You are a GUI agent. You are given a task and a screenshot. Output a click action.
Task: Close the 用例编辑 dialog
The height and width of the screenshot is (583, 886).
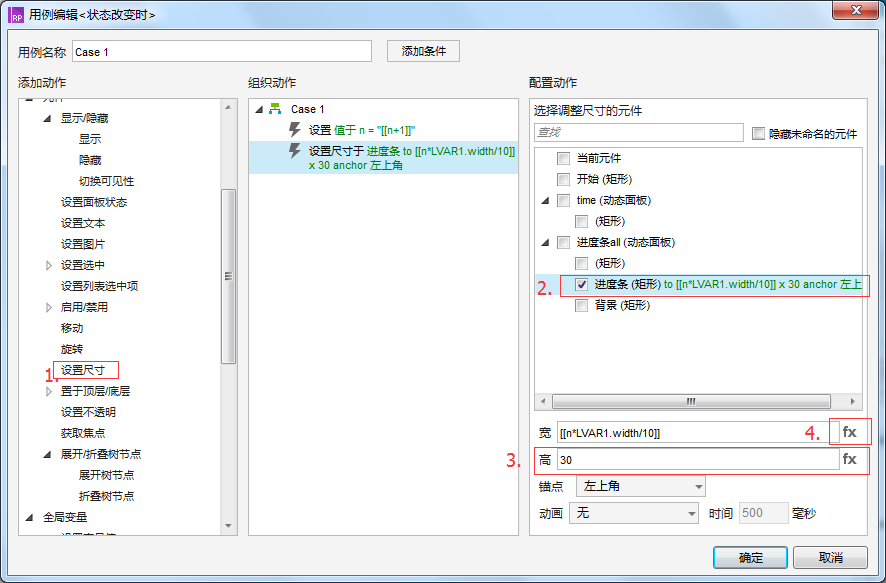pos(856,11)
